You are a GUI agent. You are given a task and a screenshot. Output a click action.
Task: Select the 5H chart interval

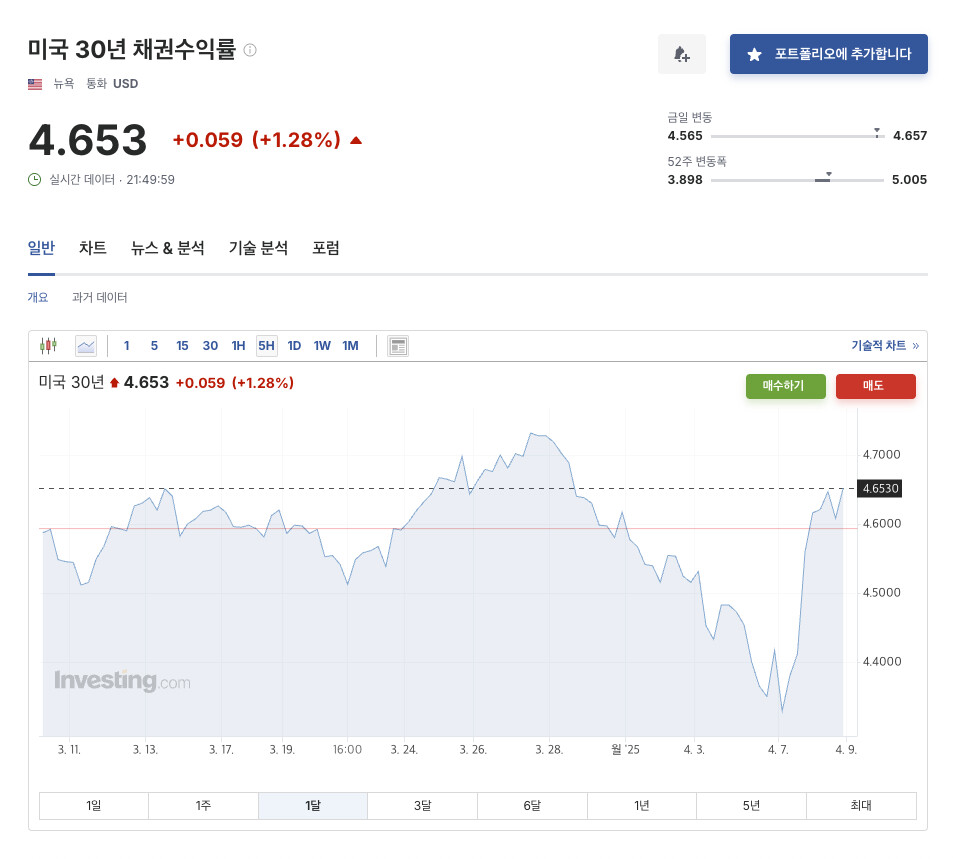266,346
